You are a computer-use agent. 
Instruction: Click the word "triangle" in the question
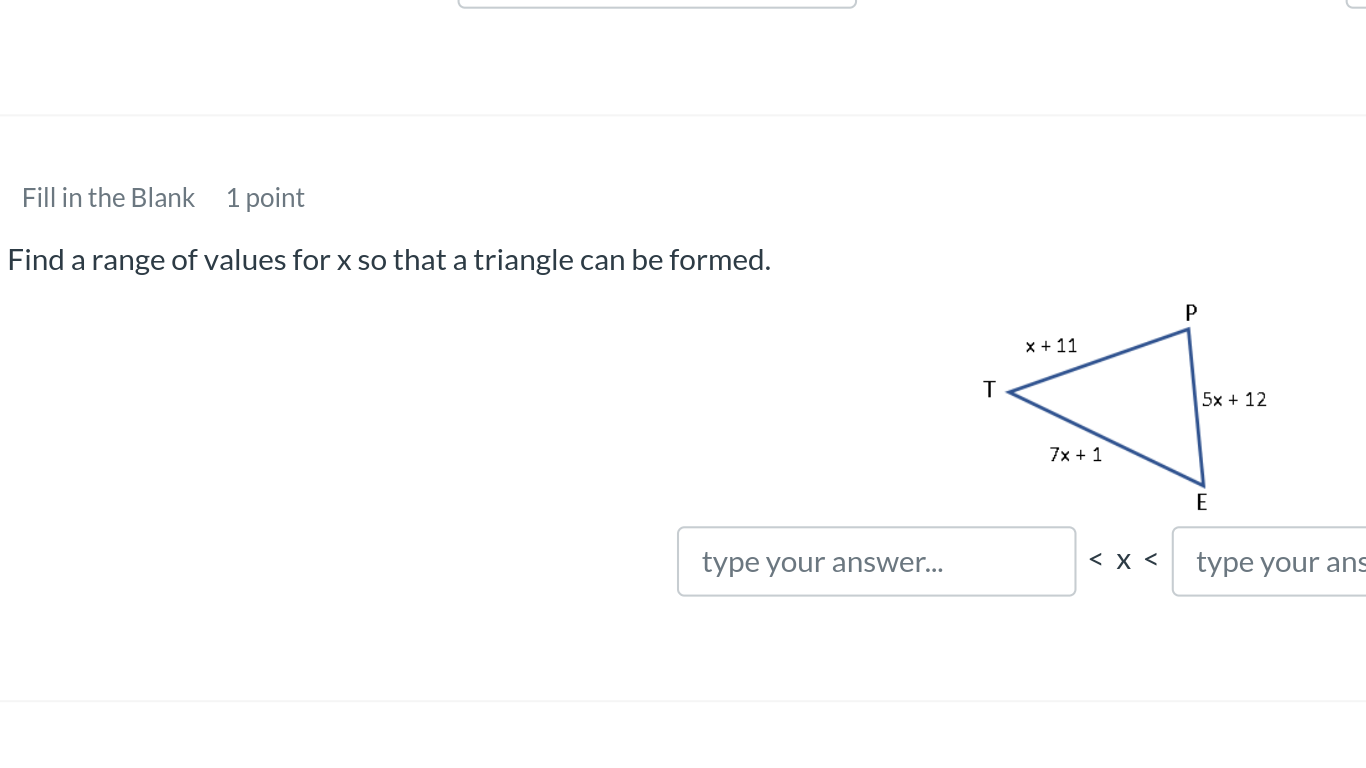click(523, 261)
